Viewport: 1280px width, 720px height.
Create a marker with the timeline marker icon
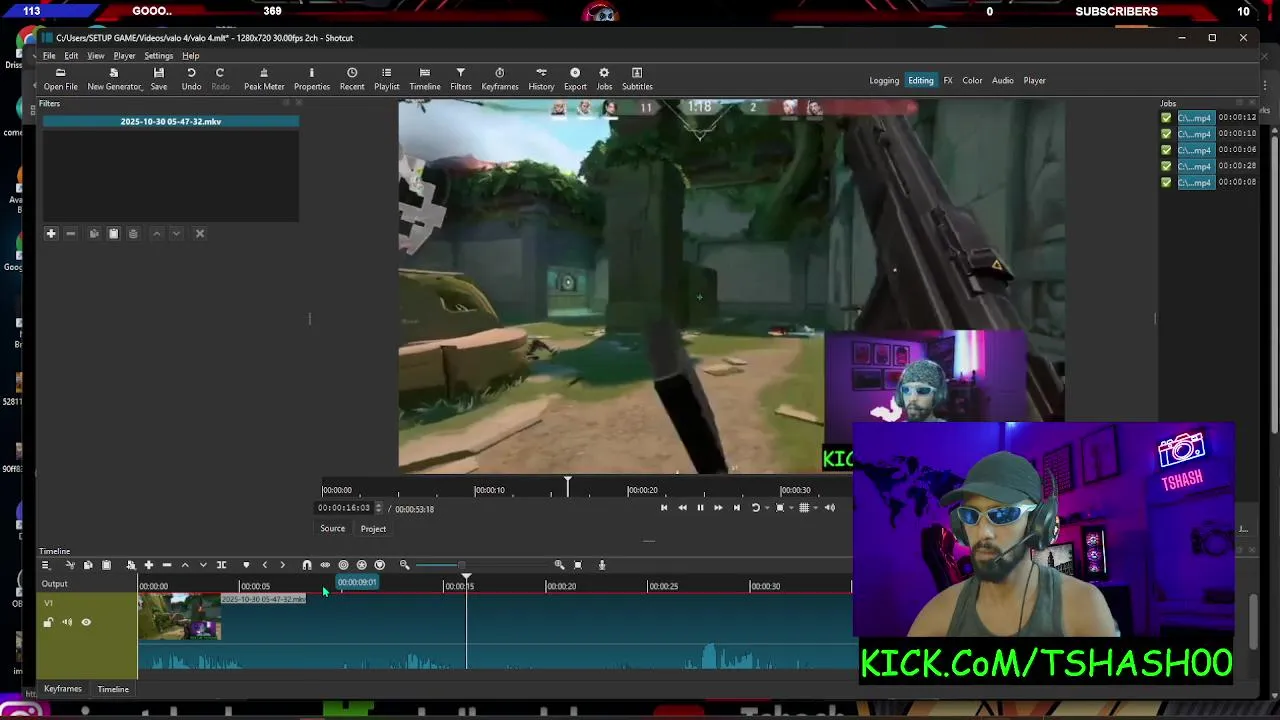coord(246,565)
